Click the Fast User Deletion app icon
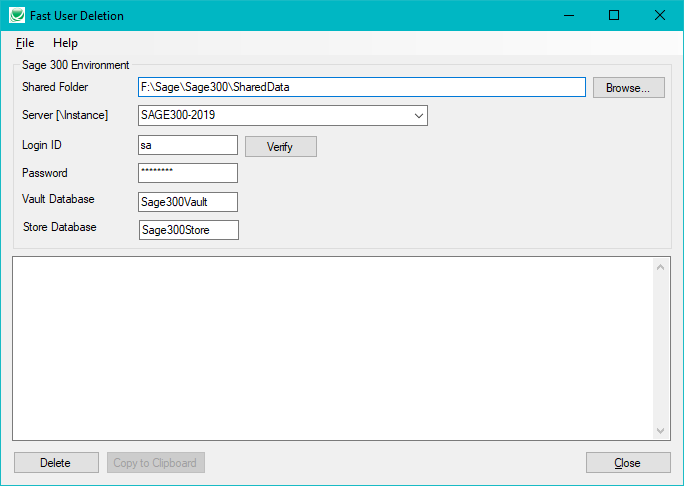This screenshot has width=684, height=486. [17, 15]
